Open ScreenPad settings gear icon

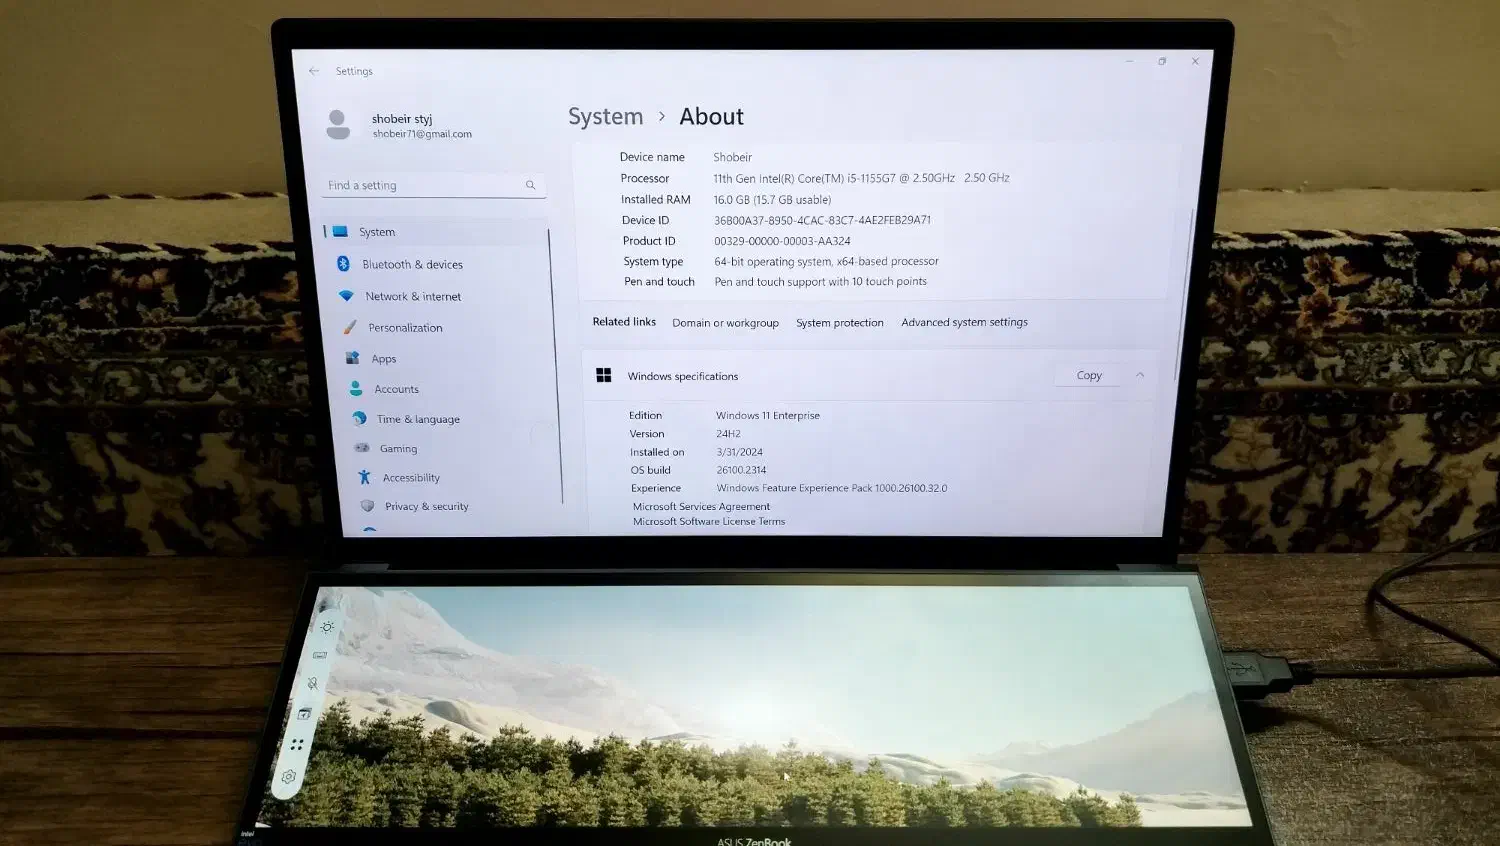289,777
